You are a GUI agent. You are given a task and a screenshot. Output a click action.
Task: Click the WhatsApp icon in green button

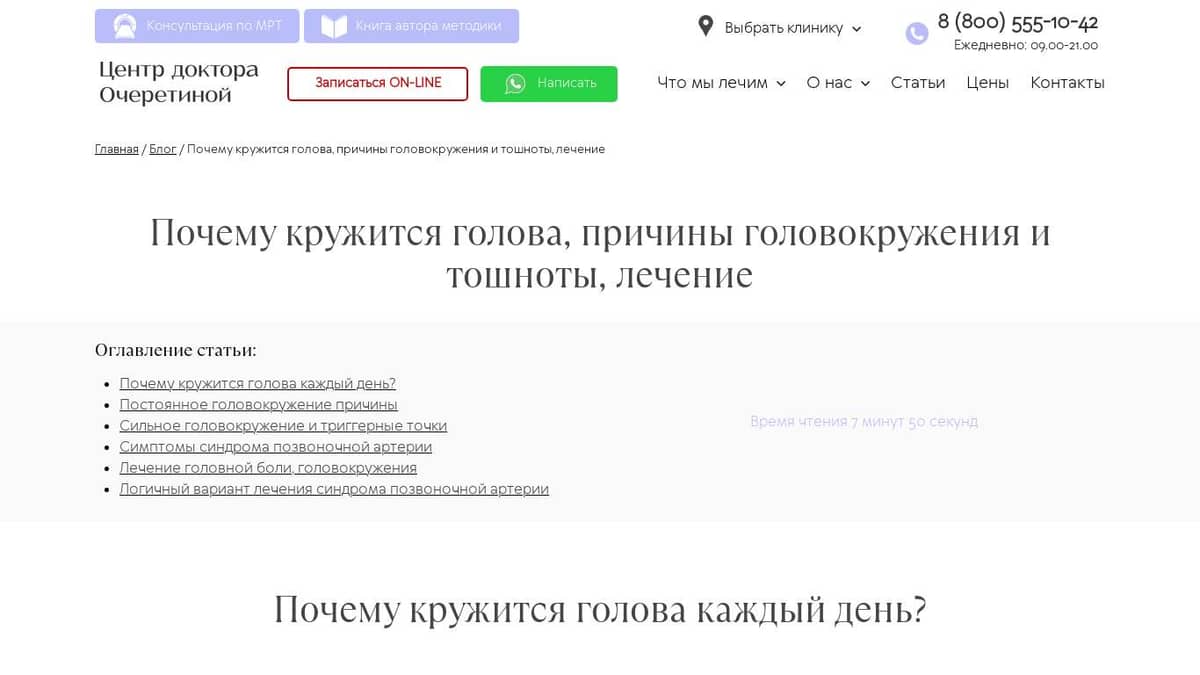coord(515,84)
